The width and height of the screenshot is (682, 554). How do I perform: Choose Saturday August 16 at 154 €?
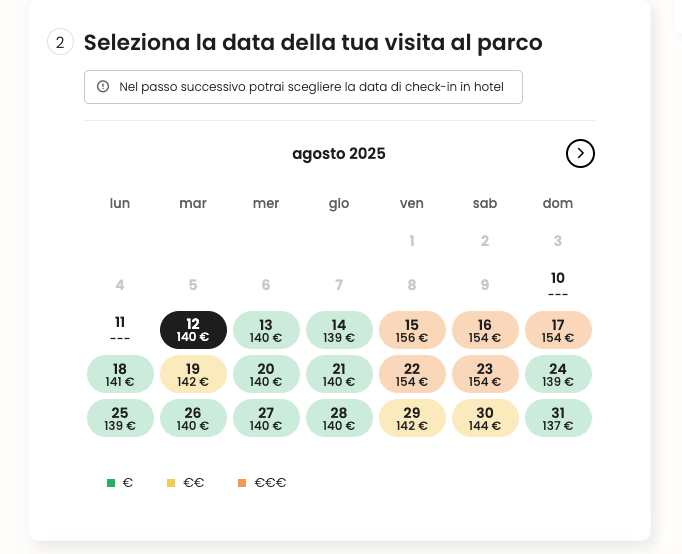[485, 330]
